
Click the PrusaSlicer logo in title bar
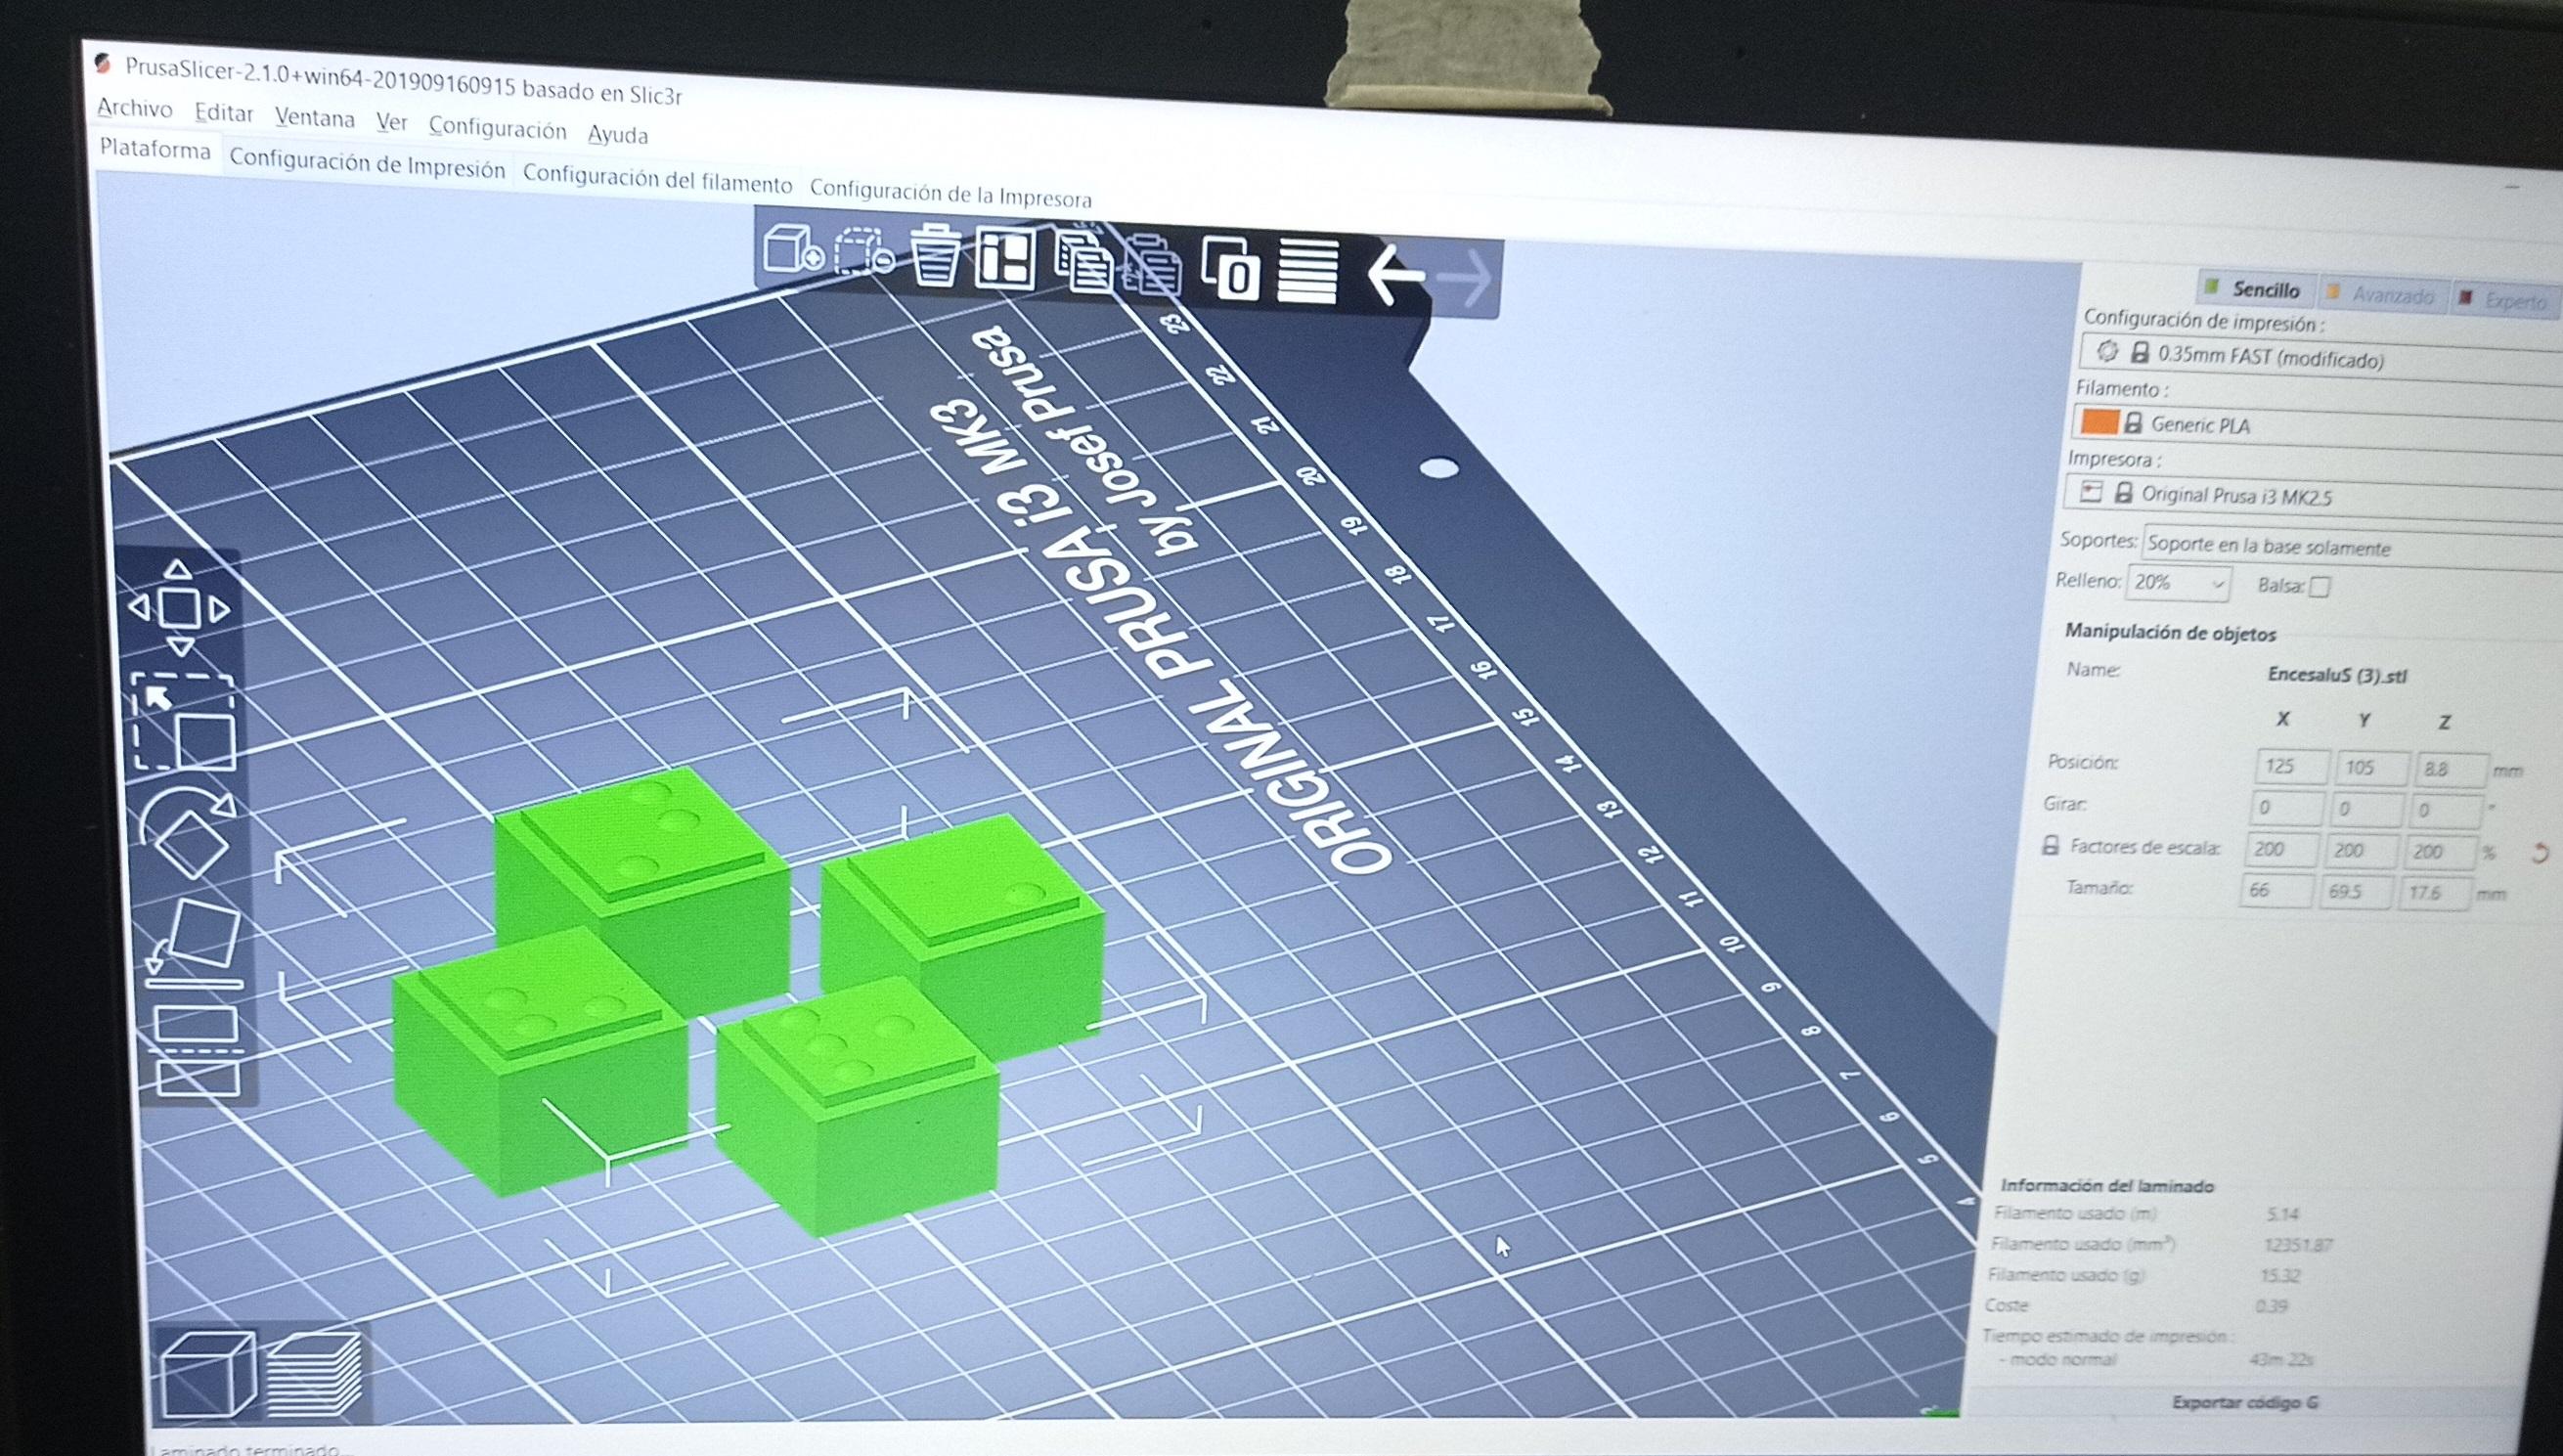coord(102,64)
